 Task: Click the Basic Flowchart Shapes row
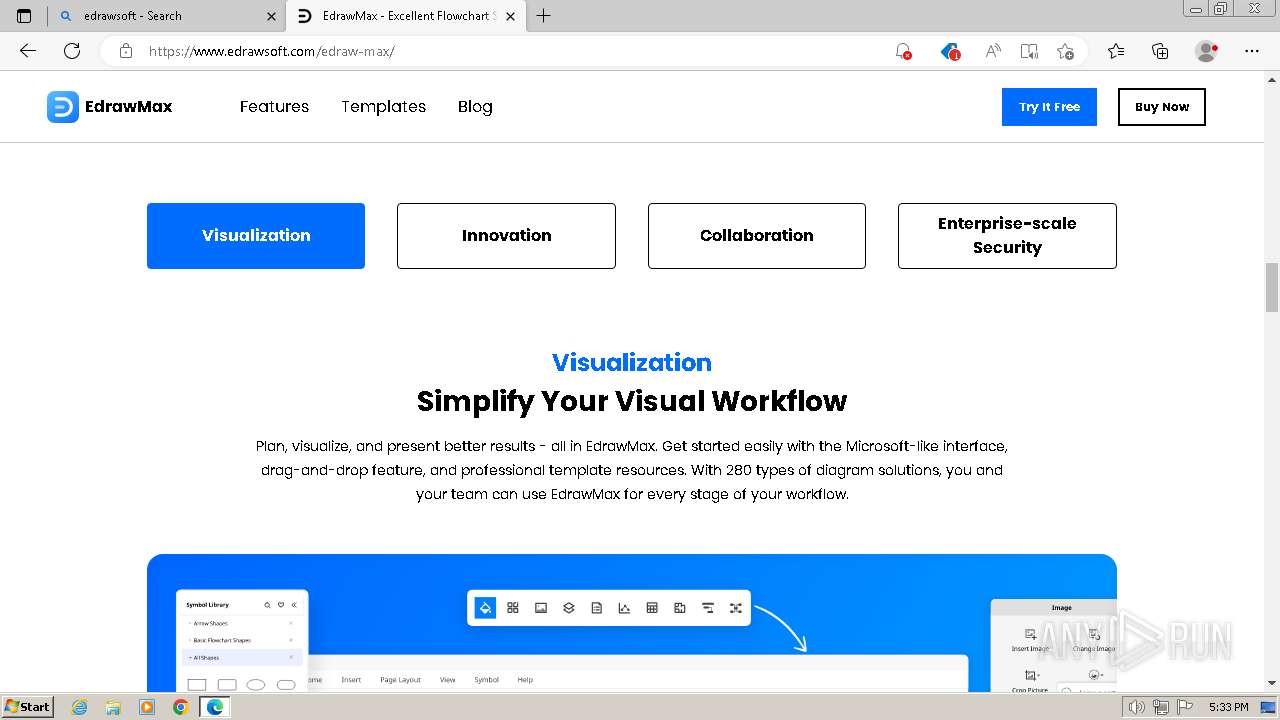point(241,640)
